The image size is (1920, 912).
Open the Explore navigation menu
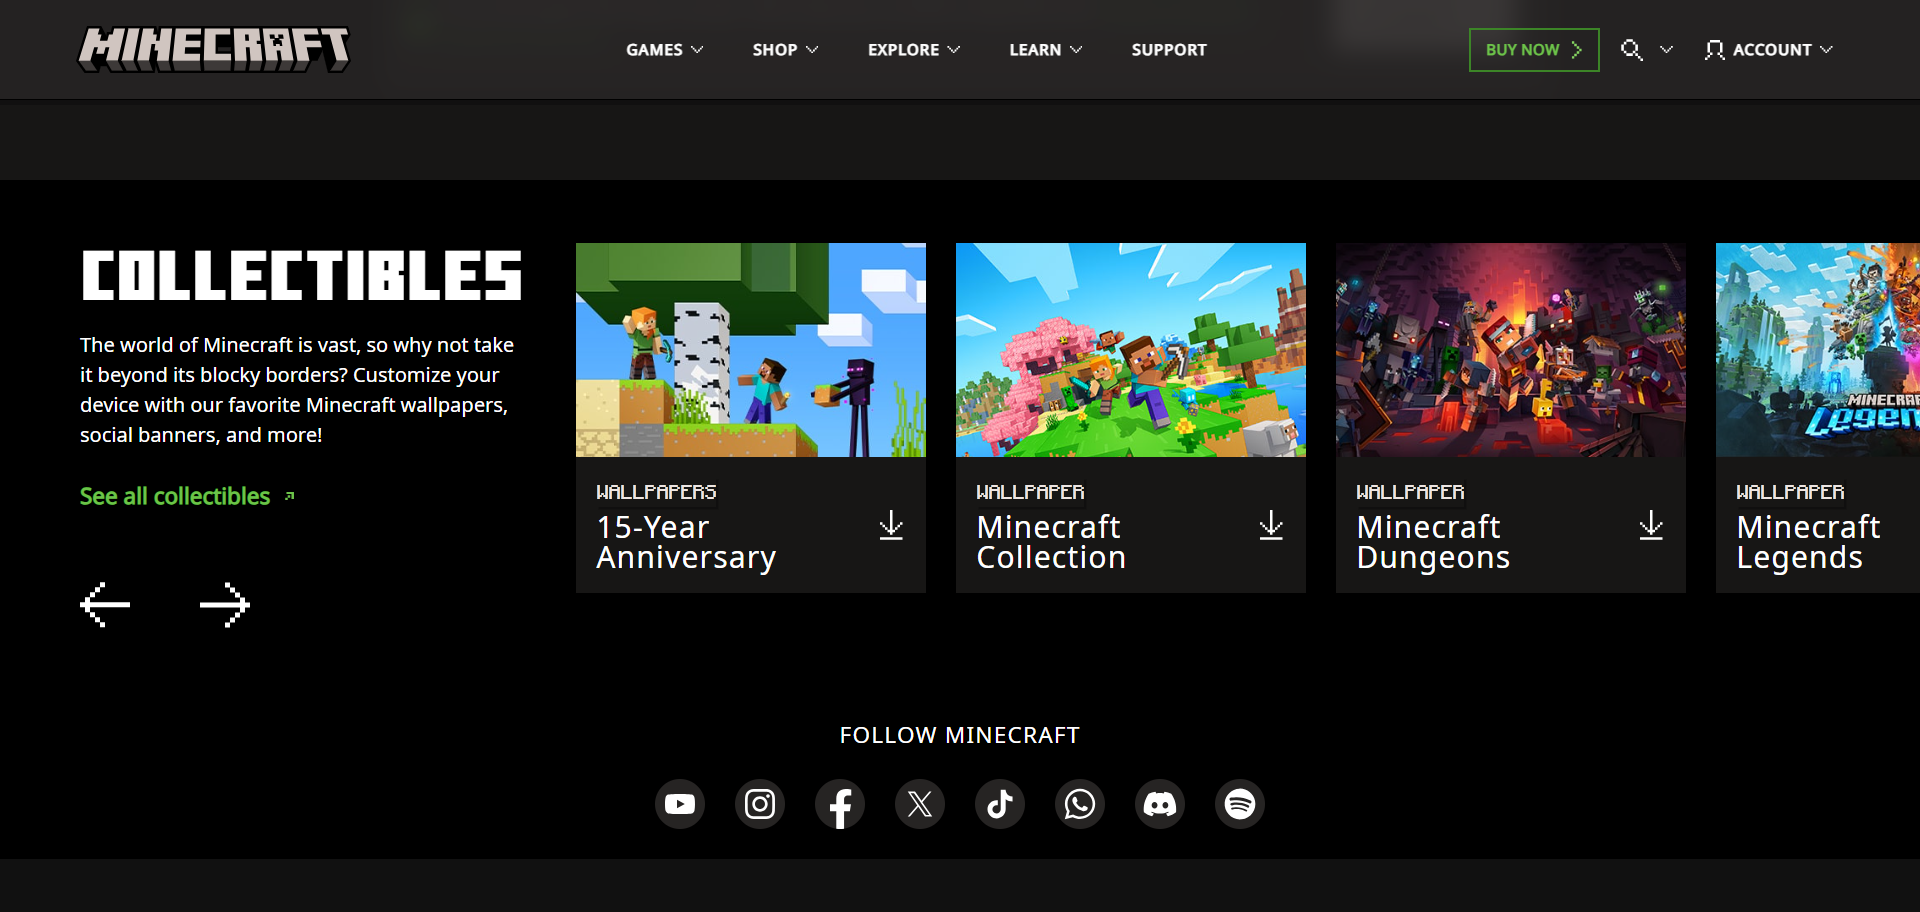pyautogui.click(x=913, y=50)
